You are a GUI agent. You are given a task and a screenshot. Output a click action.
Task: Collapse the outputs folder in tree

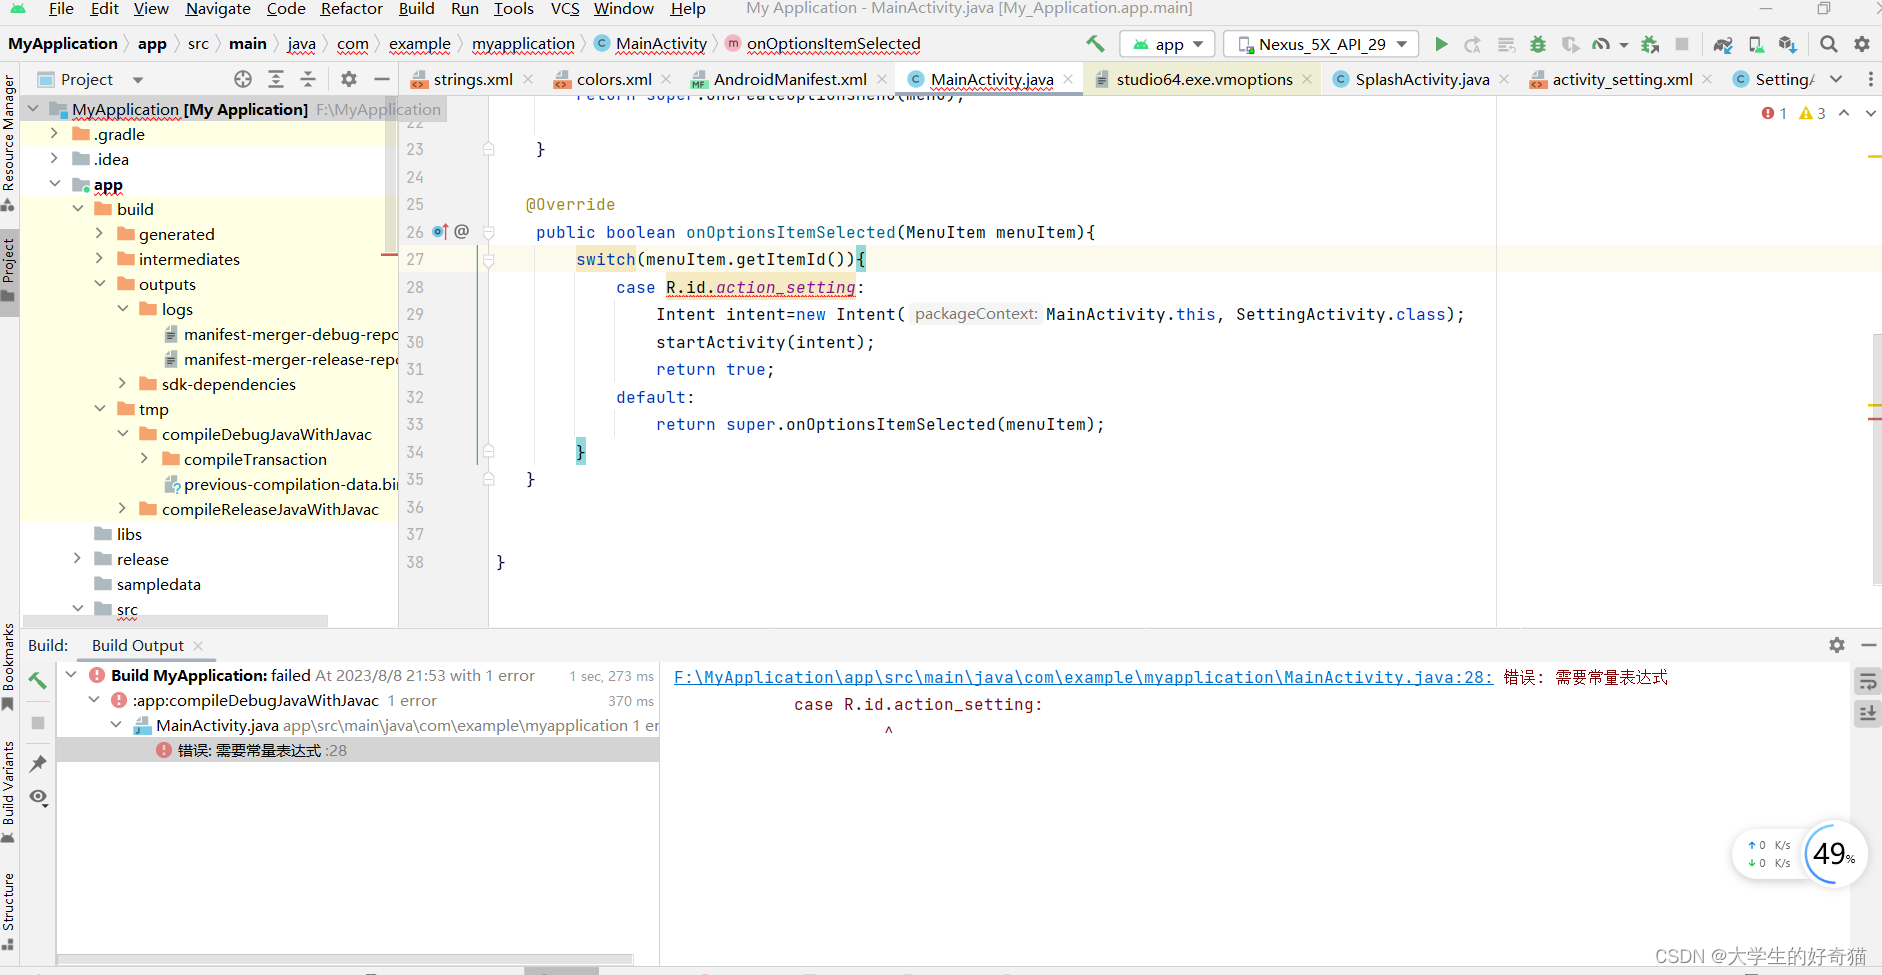(100, 284)
